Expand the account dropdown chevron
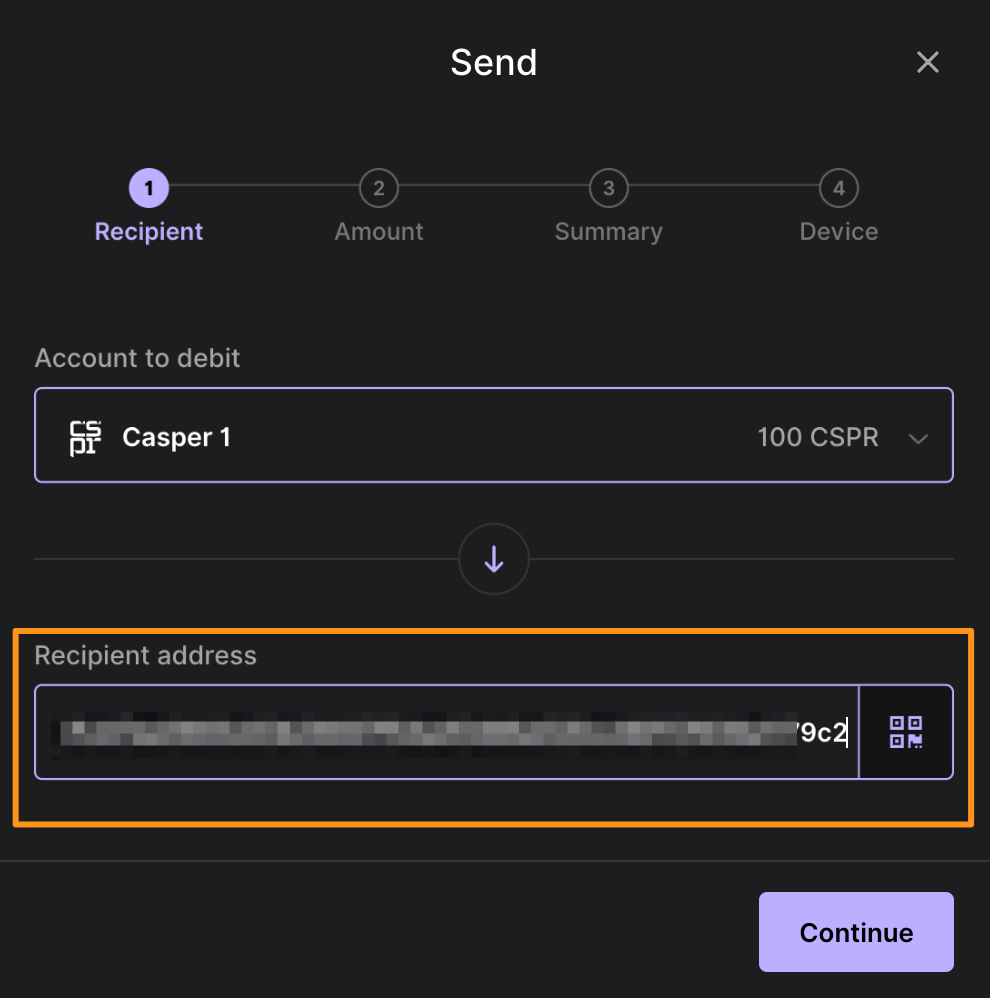Image resolution: width=990 pixels, height=998 pixels. pos(918,438)
